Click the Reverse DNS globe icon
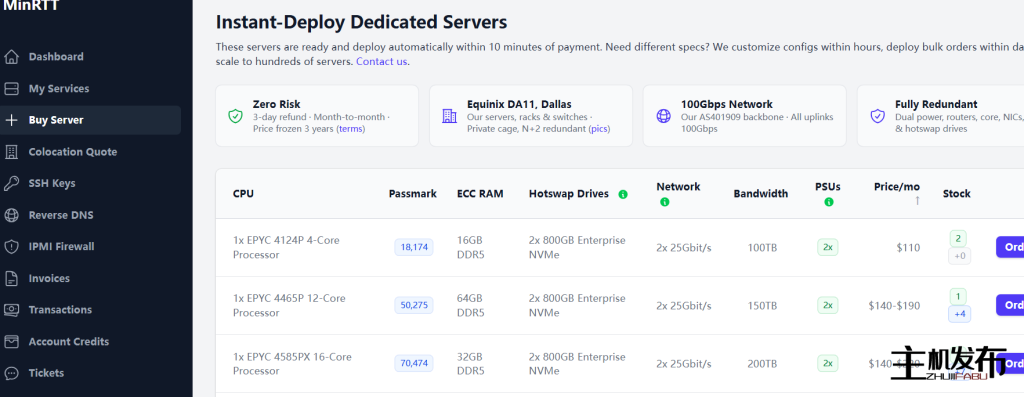Screen dimensions: 1024x397 tap(11, 215)
